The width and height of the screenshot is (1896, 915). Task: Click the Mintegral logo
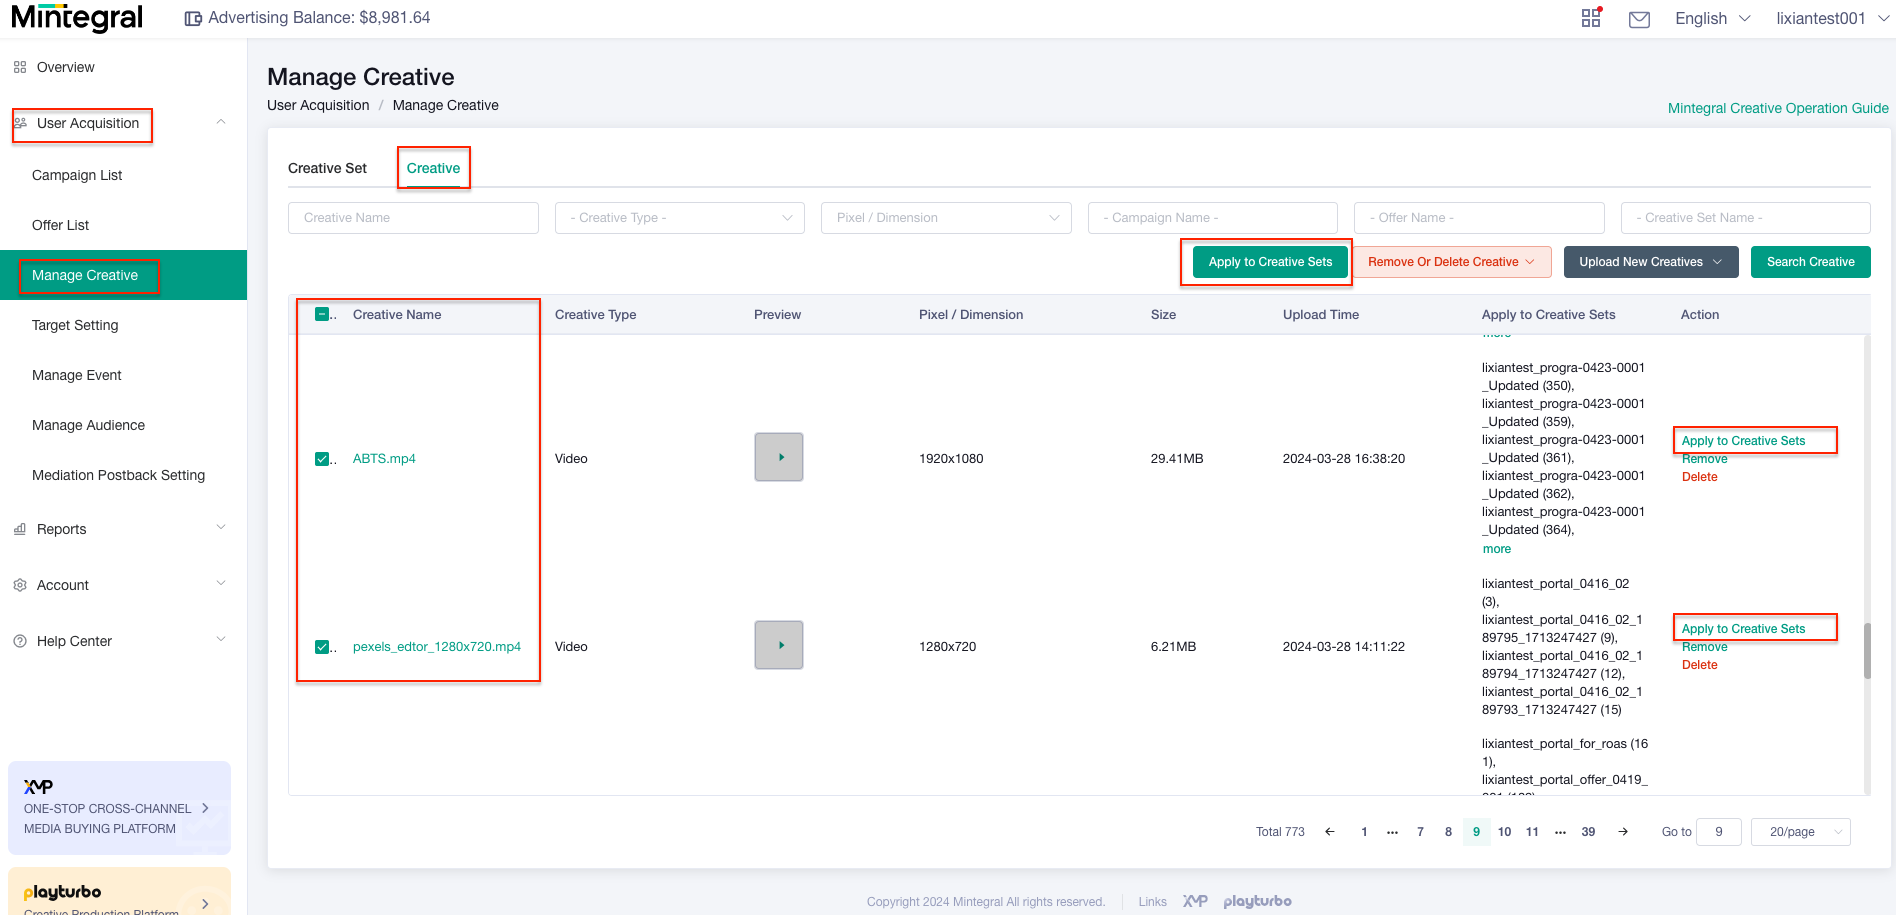click(77, 18)
